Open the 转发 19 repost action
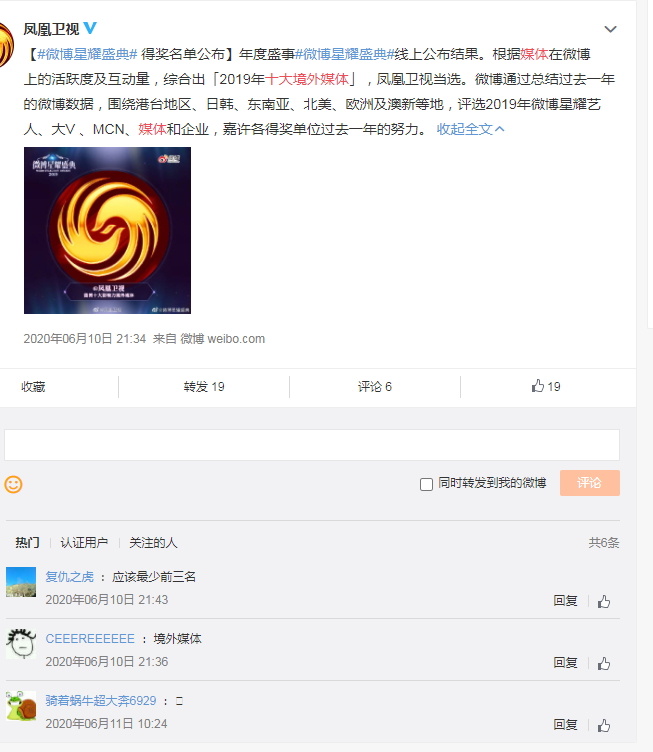 point(204,387)
